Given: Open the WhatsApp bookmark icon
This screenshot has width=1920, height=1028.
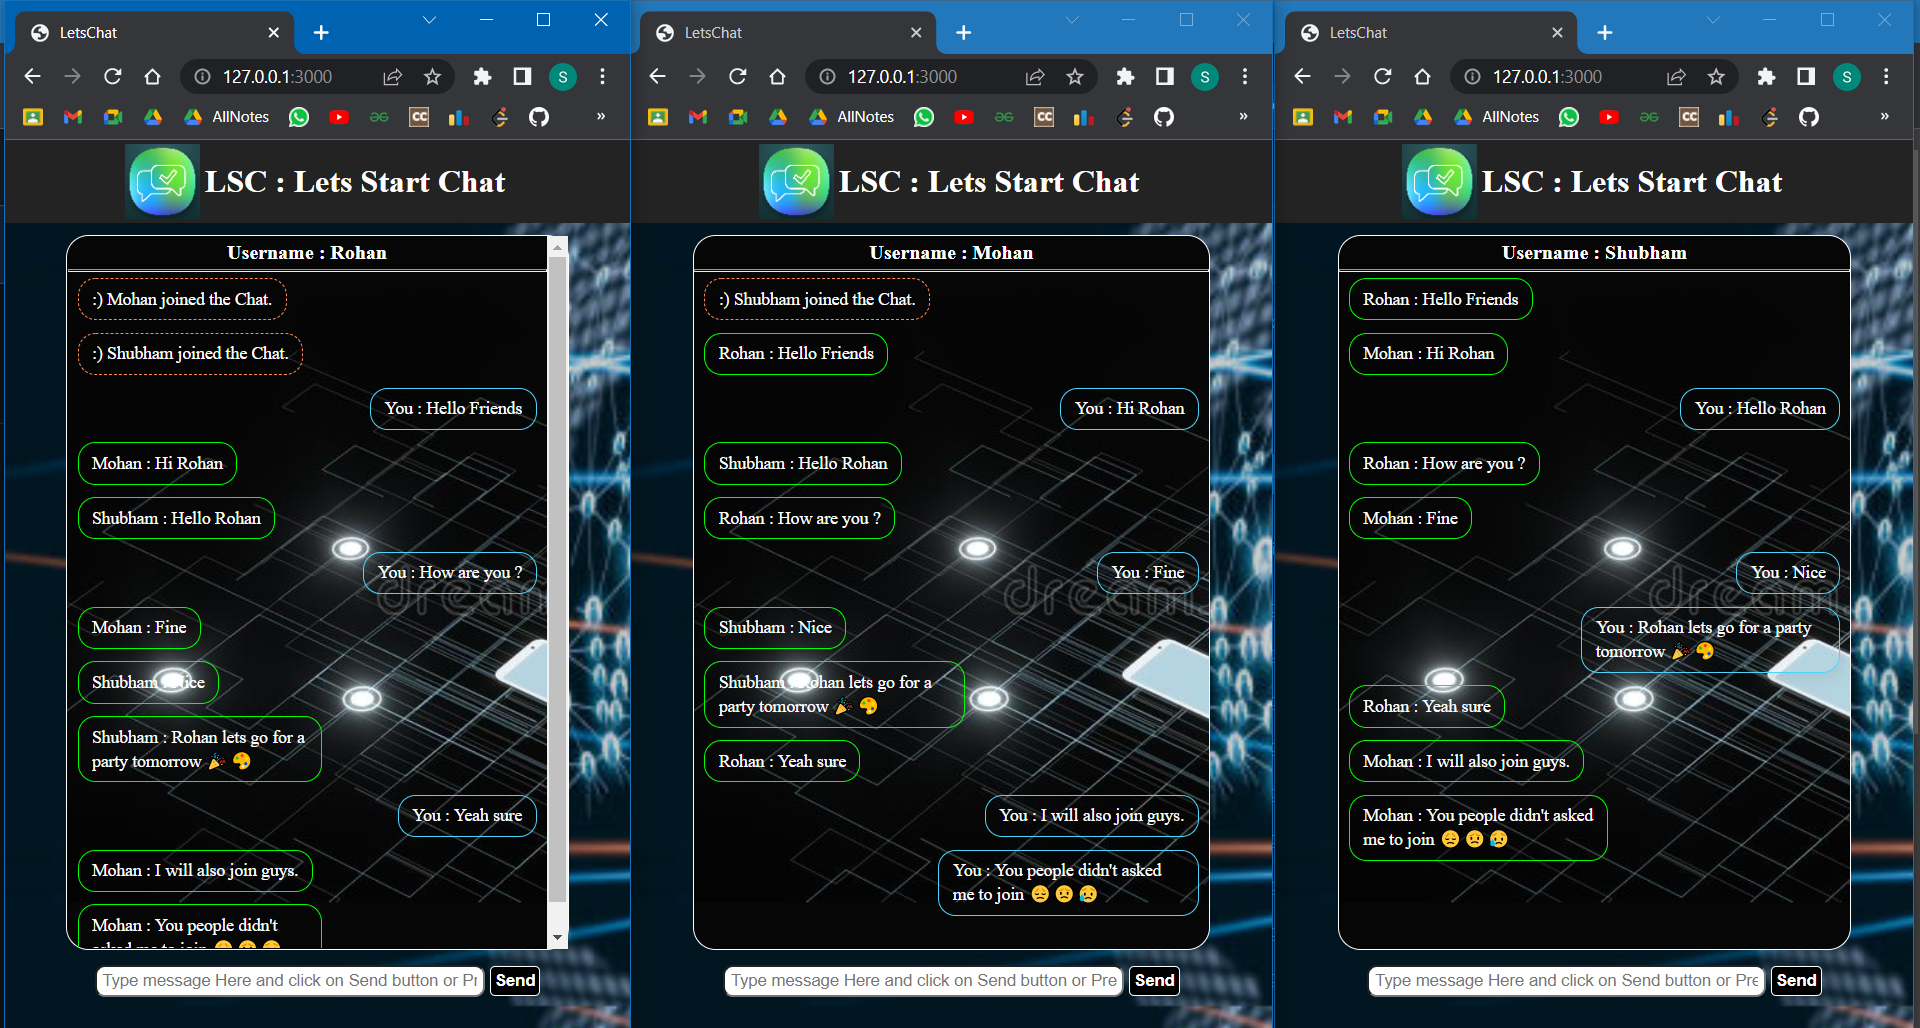Looking at the screenshot, I should pyautogui.click(x=299, y=117).
